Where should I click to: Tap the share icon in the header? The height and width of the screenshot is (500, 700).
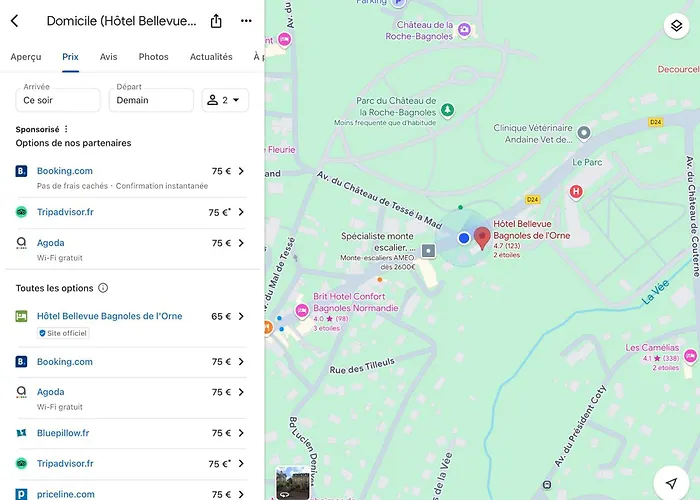tap(216, 21)
